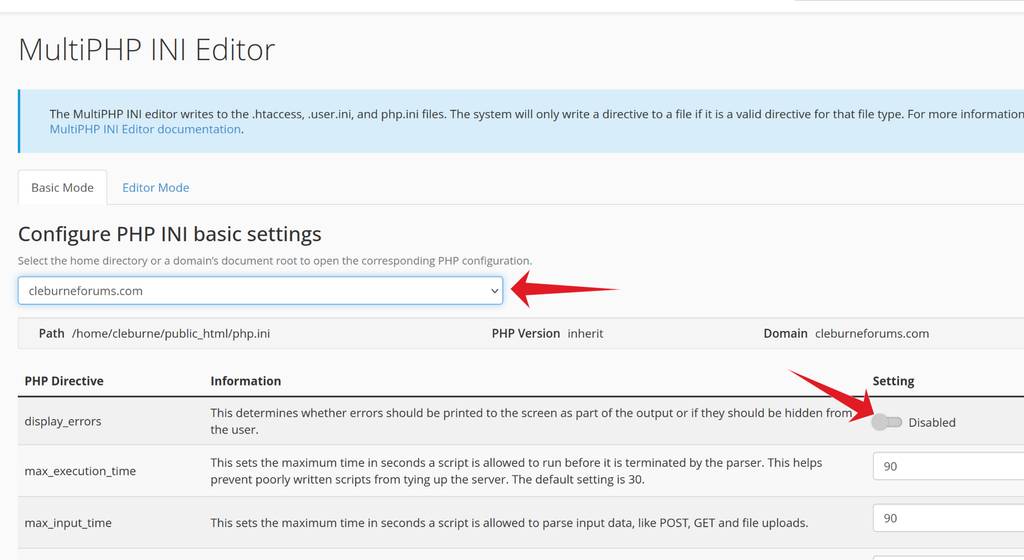The image size is (1024, 560).
Task: Open the MultiPHP INI Editor documentation link
Action: click(145, 129)
